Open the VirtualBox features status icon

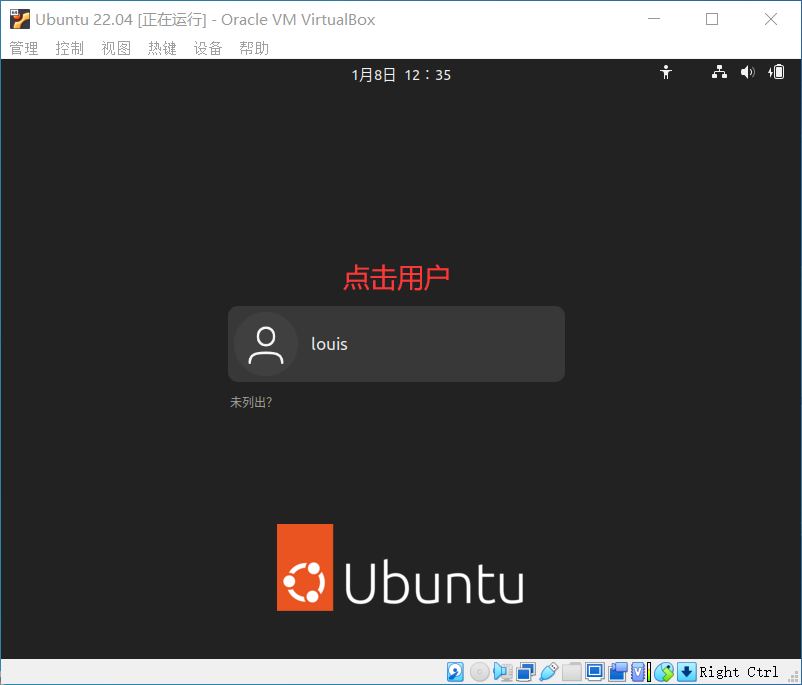click(x=637, y=671)
